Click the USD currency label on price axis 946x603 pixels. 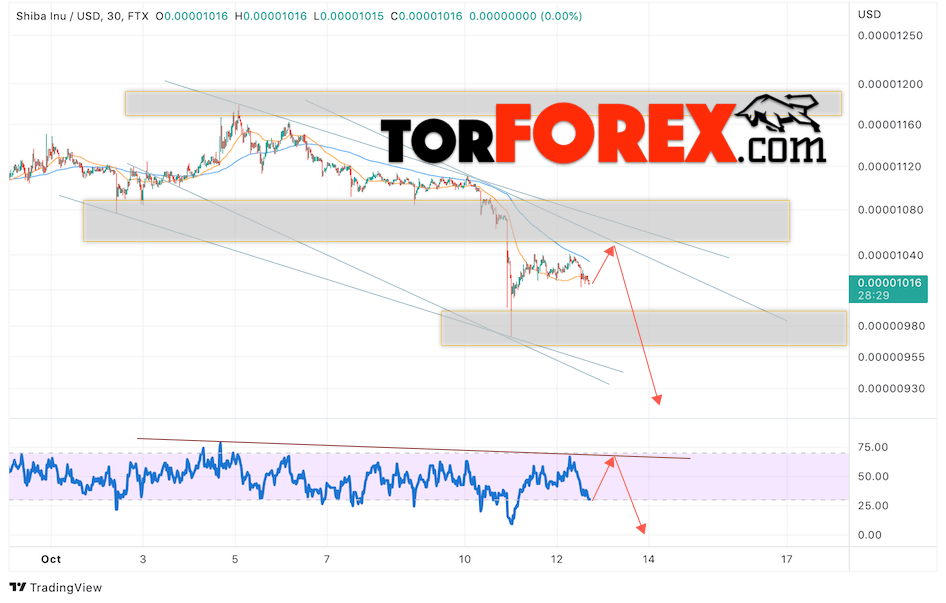[x=869, y=14]
